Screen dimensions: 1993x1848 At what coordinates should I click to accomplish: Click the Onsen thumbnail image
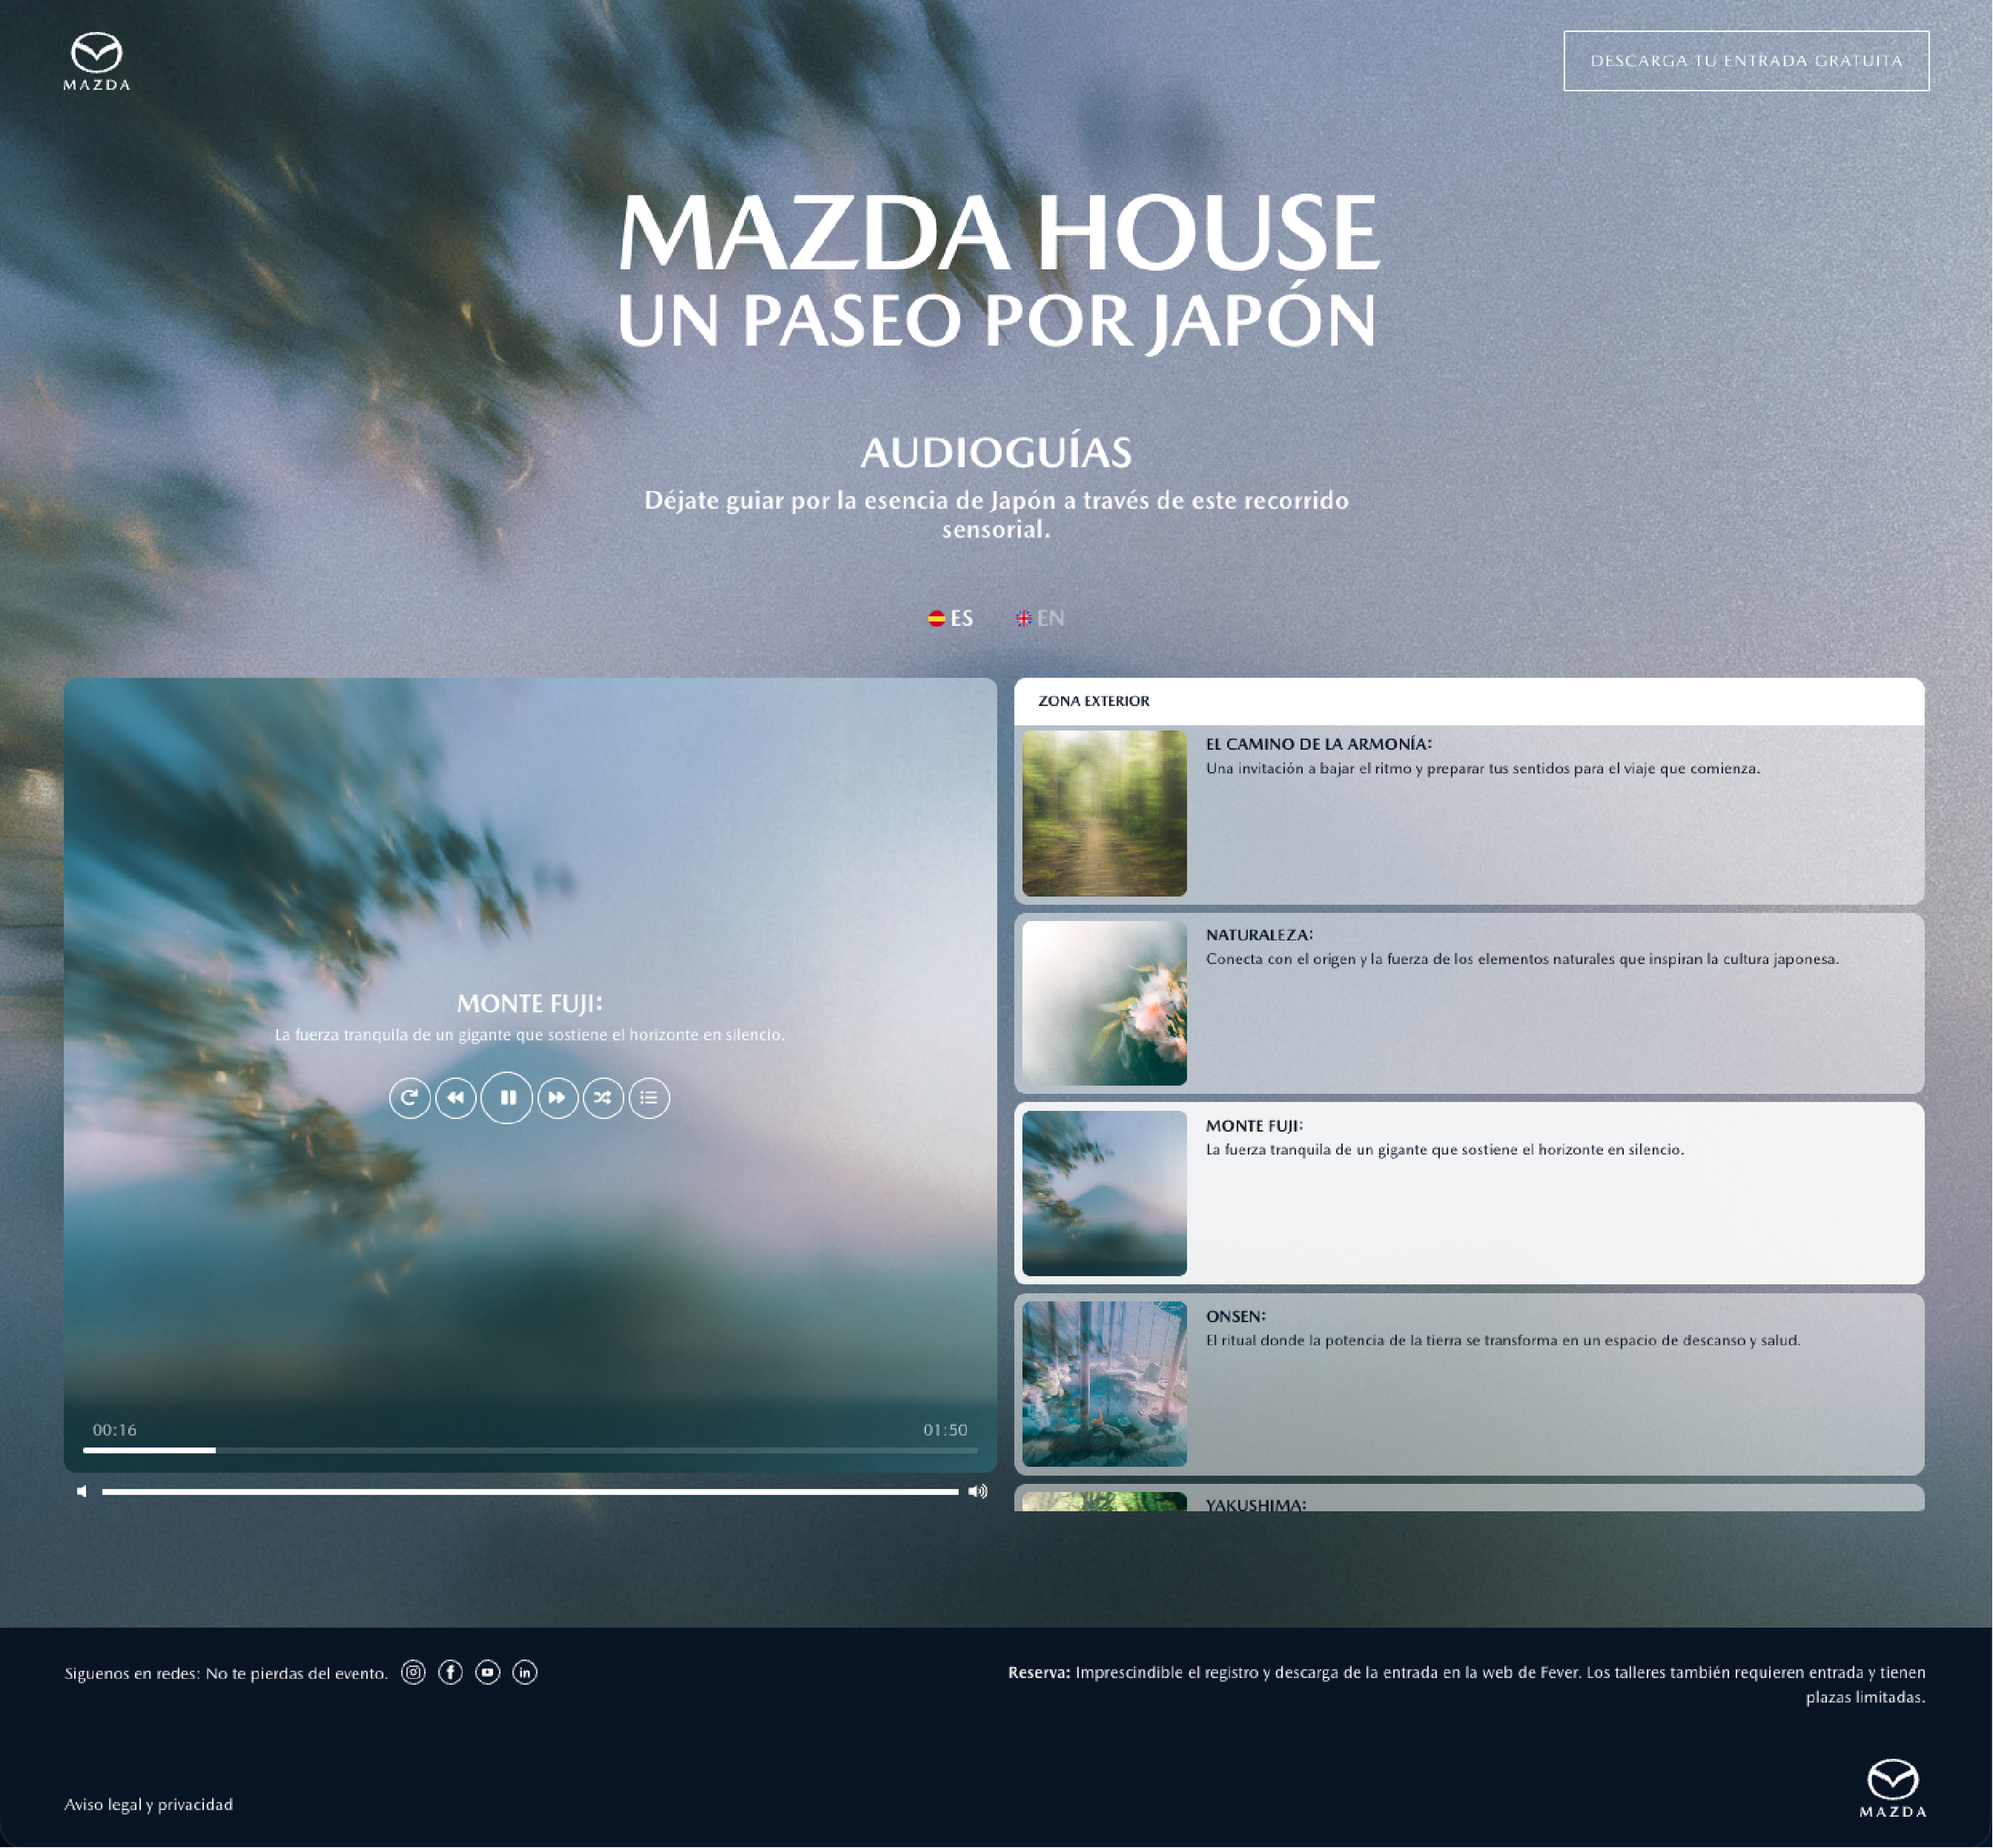click(x=1104, y=1384)
